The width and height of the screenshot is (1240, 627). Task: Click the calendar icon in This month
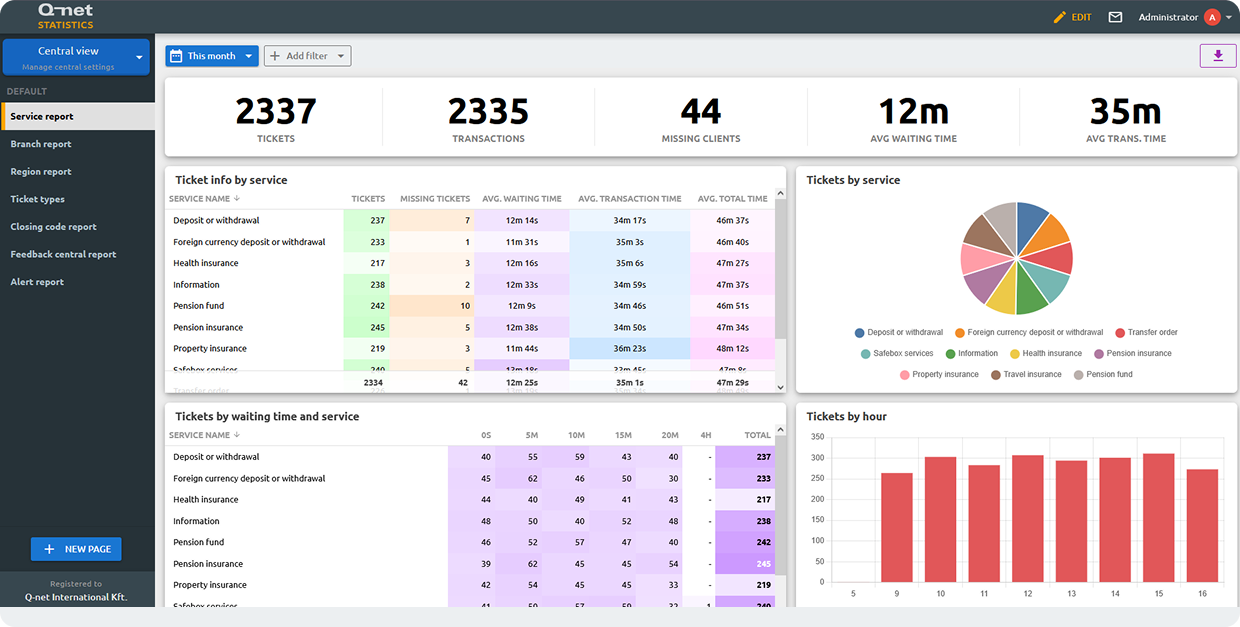[x=176, y=56]
